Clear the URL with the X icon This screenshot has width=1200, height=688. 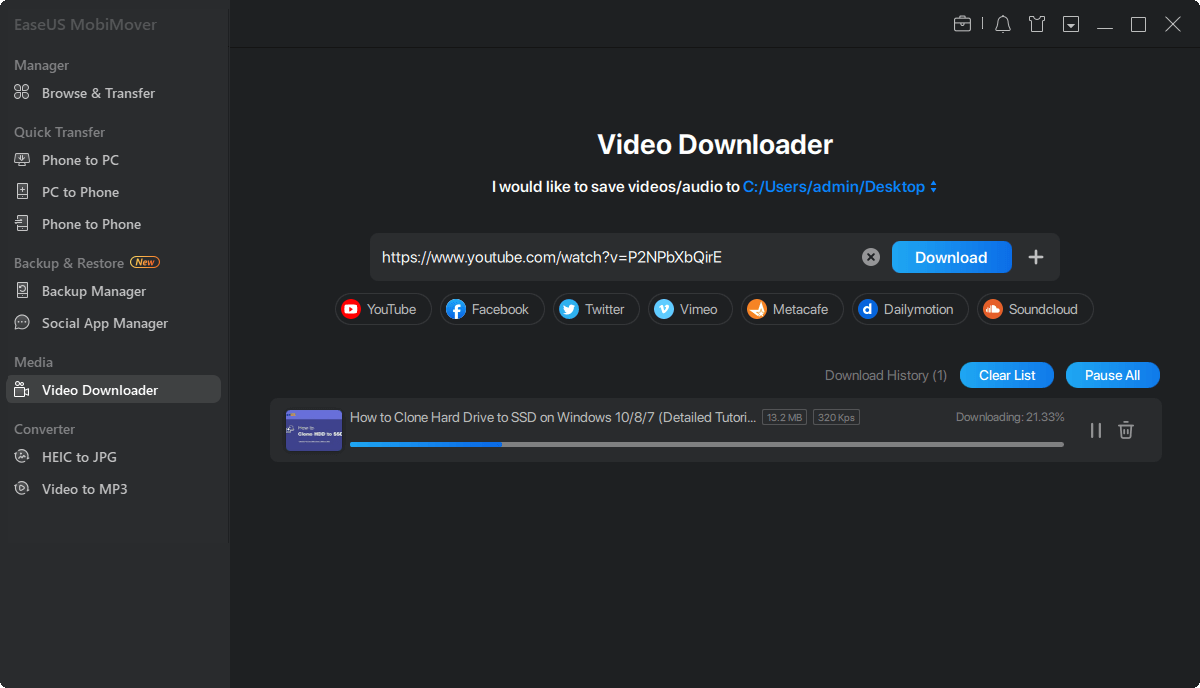[871, 258]
